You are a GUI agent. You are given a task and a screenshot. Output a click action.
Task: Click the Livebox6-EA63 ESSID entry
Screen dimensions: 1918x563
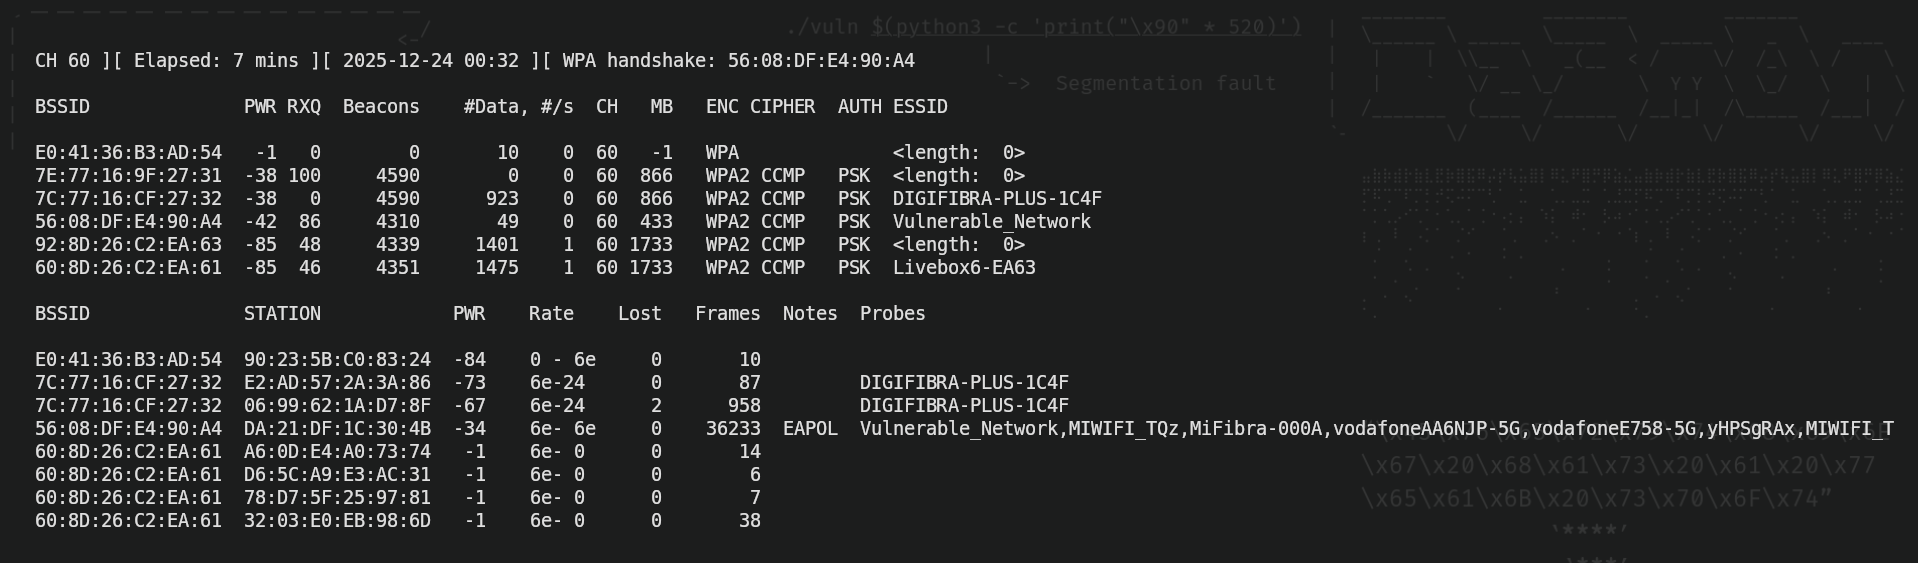(x=963, y=268)
